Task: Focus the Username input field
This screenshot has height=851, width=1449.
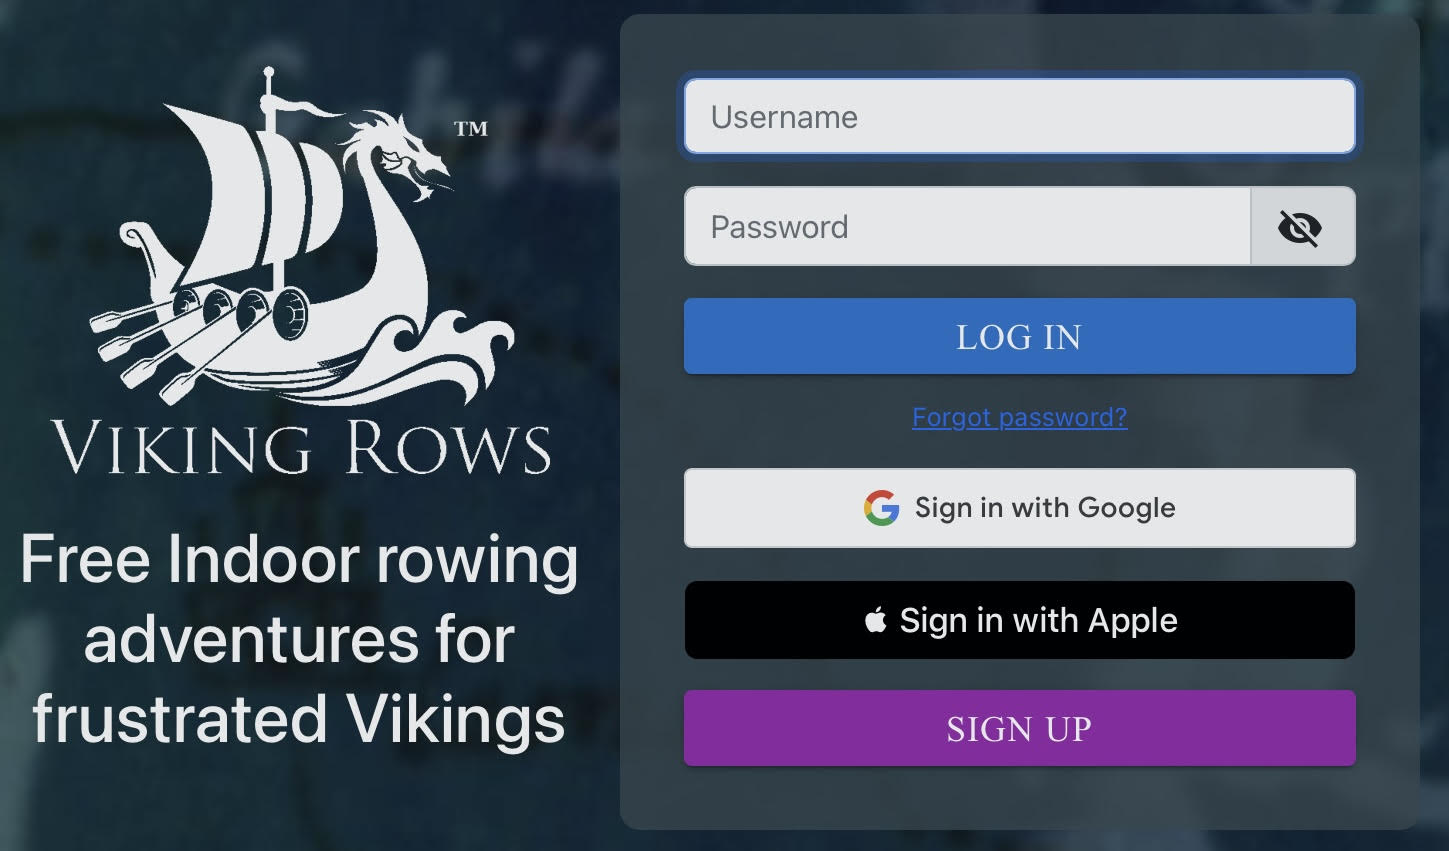Action: click(1019, 116)
